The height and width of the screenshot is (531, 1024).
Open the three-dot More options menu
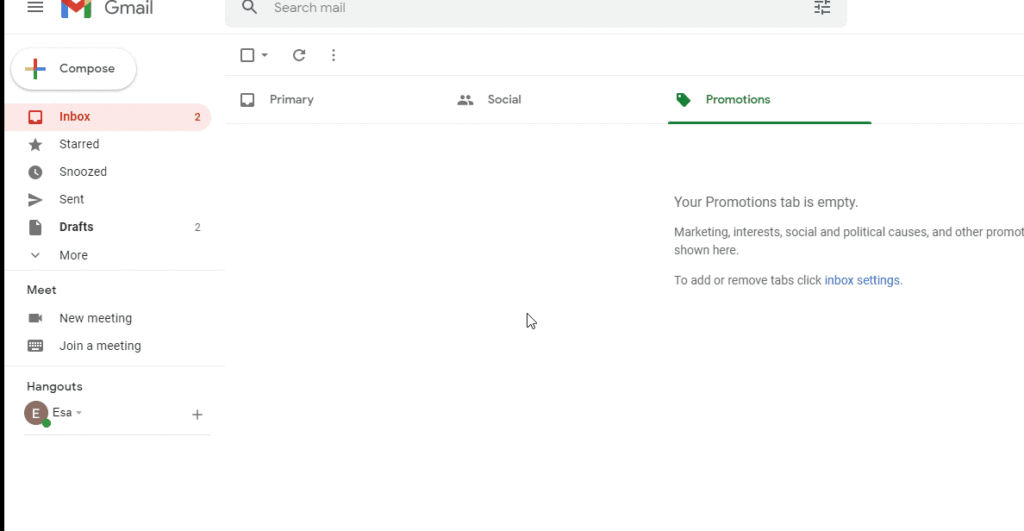tap(334, 56)
